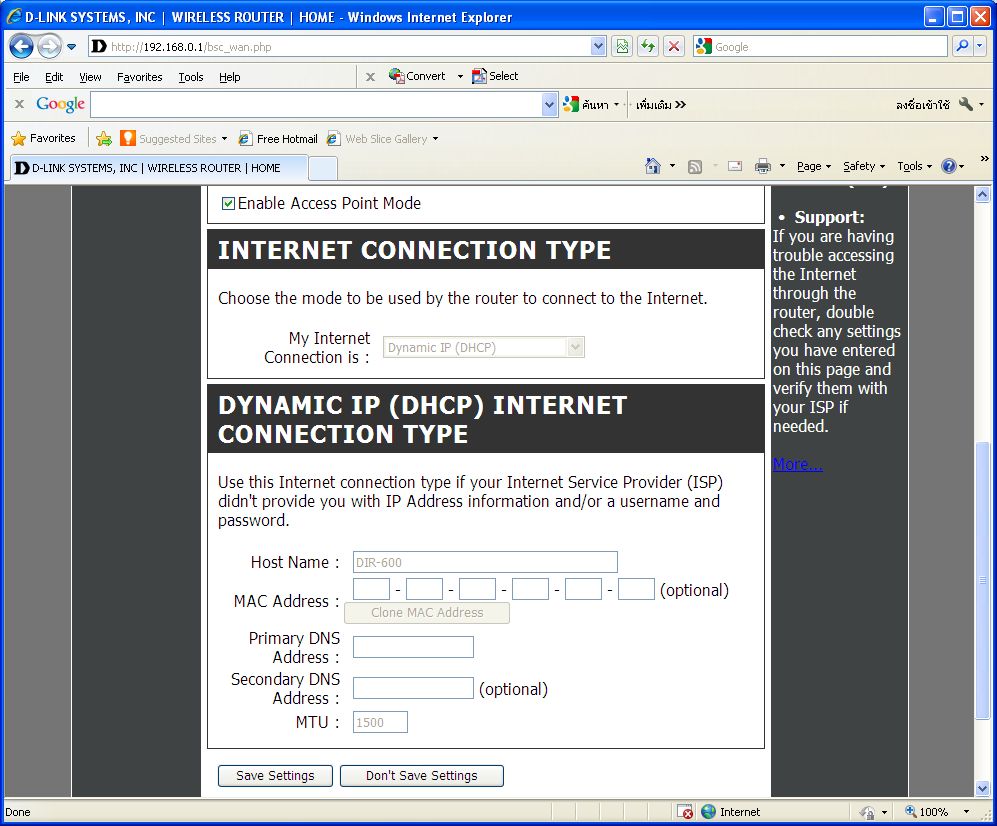Open a new blank tab
The height and width of the screenshot is (826, 997).
[323, 169]
